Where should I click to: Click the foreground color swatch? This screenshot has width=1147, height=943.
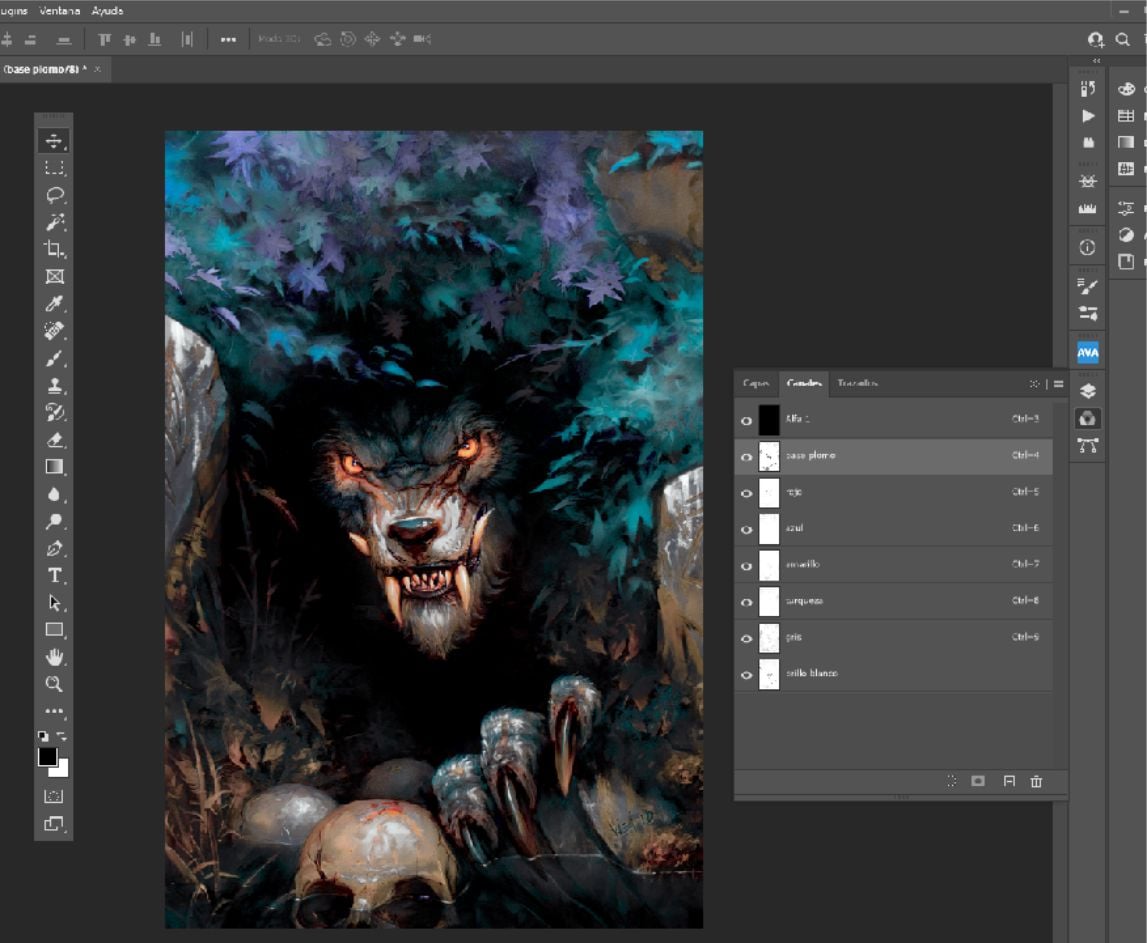coord(47,757)
